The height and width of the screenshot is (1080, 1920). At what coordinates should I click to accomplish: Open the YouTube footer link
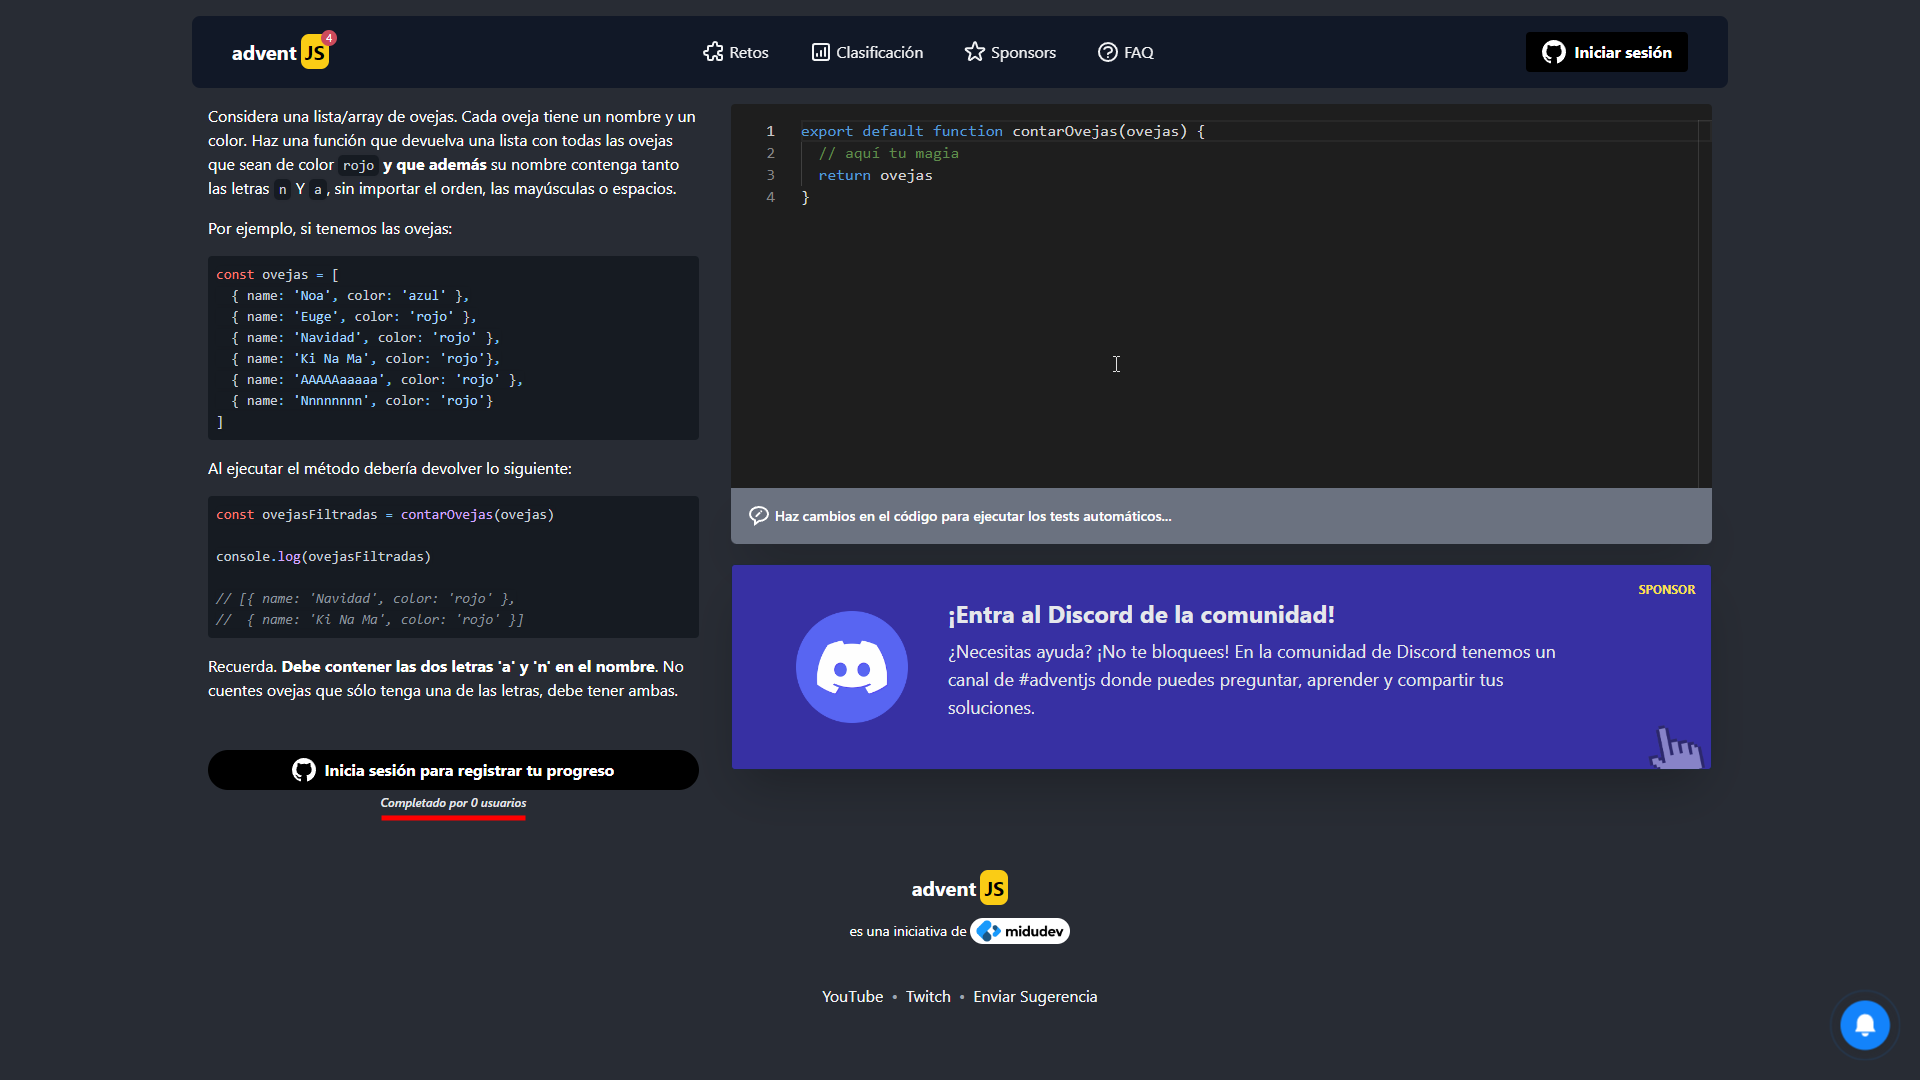[852, 996]
